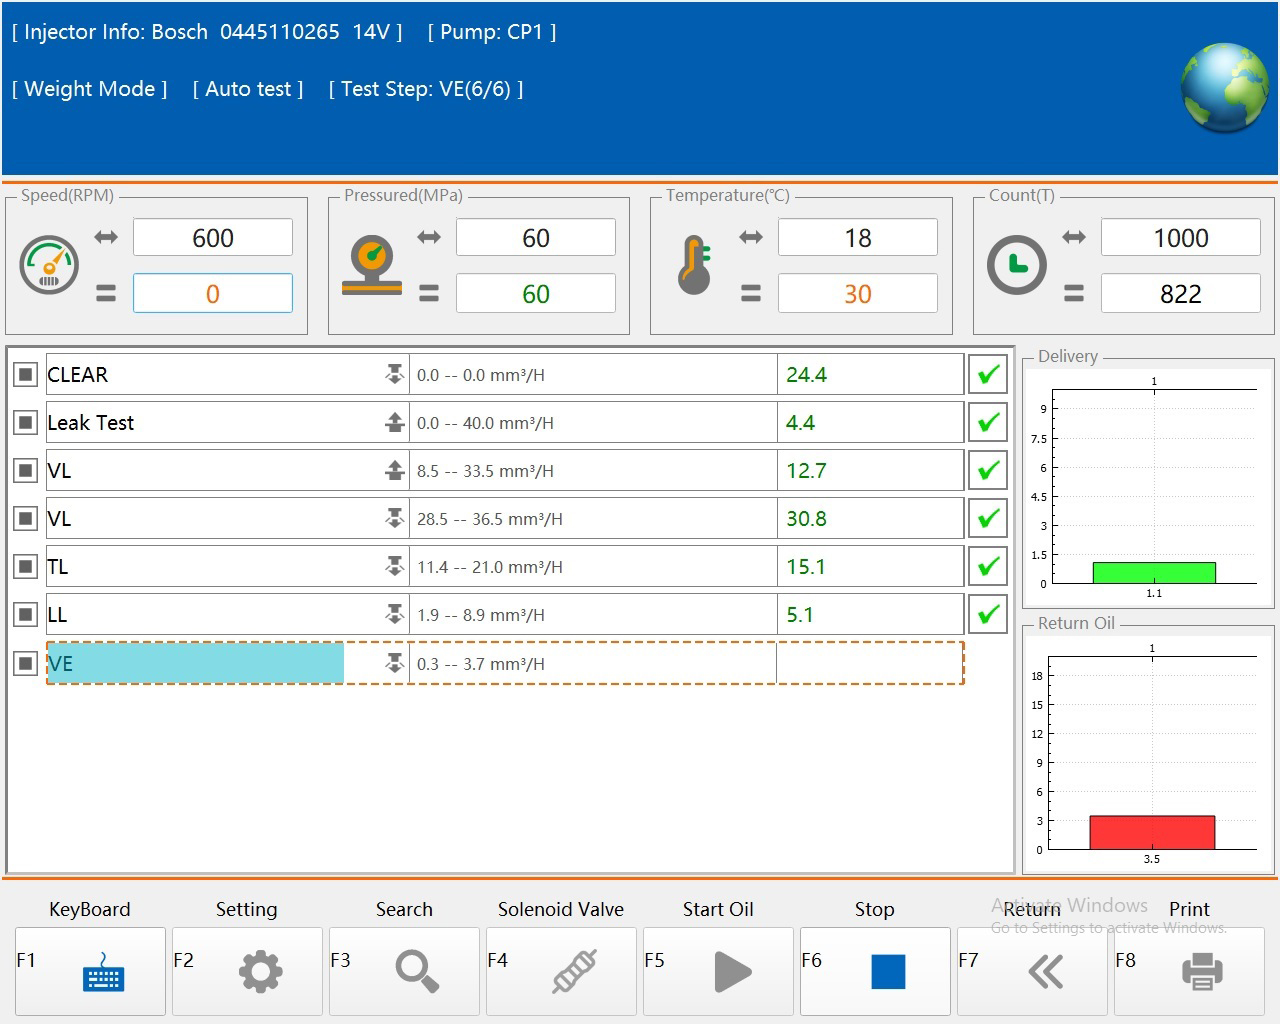Viewport: 1280px width, 1024px height.
Task: Click the arrow icon on LL row
Action: [x=395, y=615]
